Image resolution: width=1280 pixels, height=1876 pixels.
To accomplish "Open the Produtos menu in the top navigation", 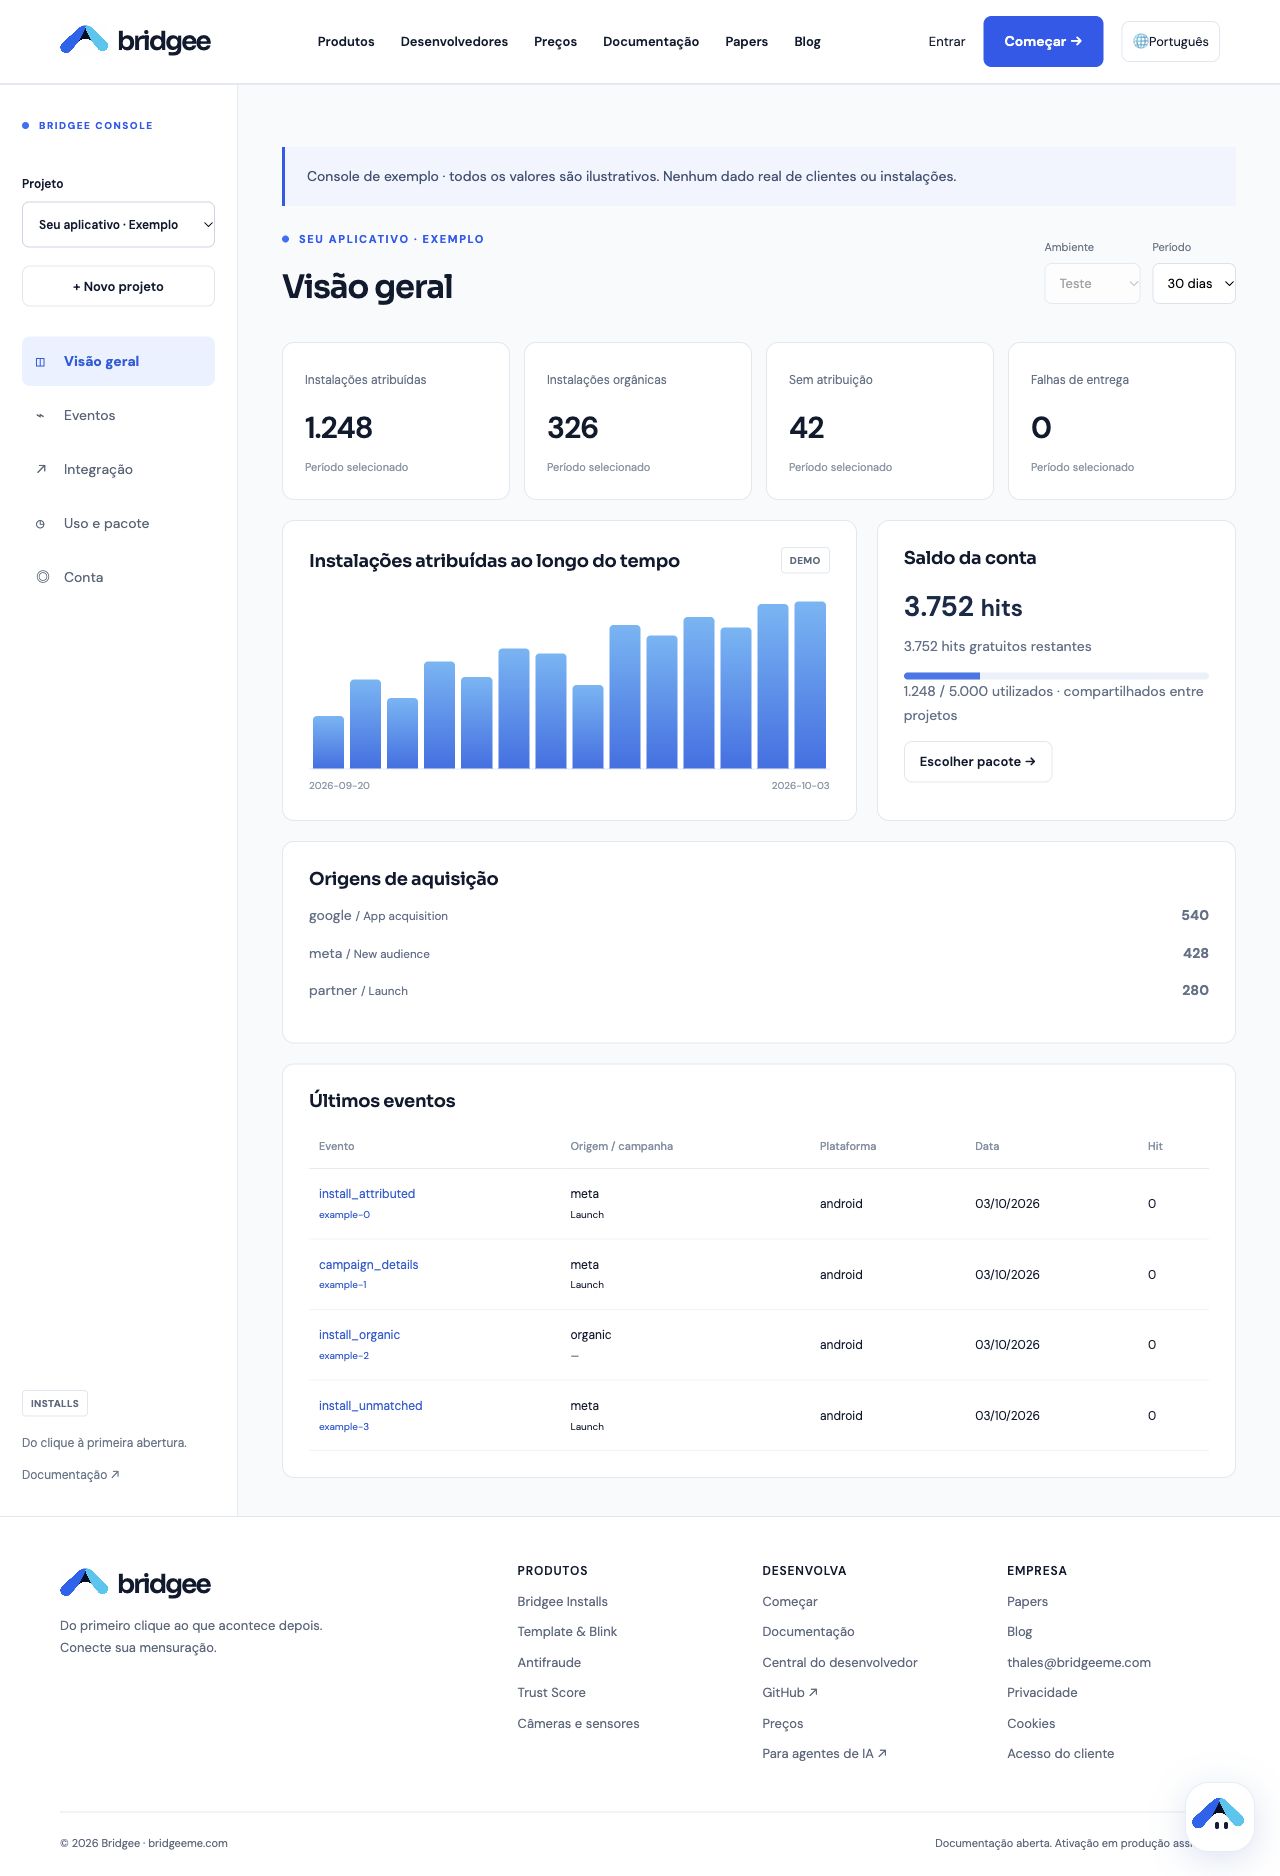I will [x=346, y=41].
